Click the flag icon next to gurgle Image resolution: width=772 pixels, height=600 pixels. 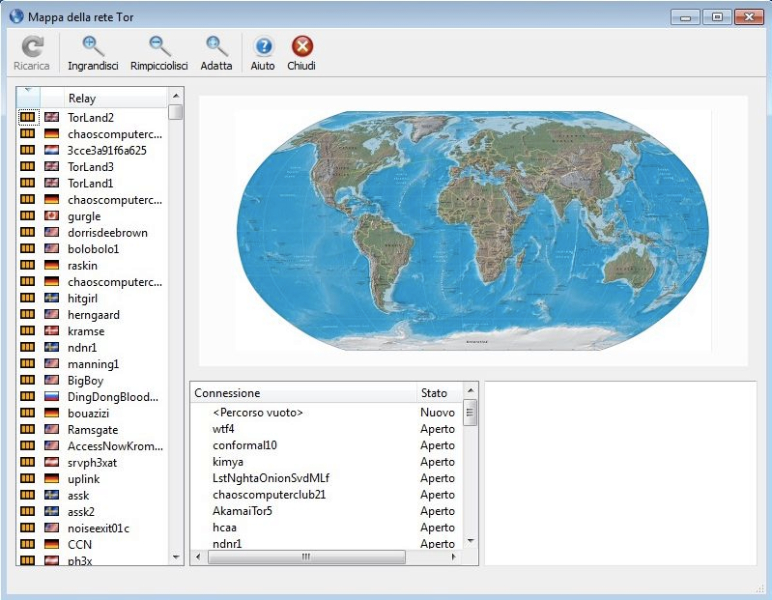(x=52, y=216)
